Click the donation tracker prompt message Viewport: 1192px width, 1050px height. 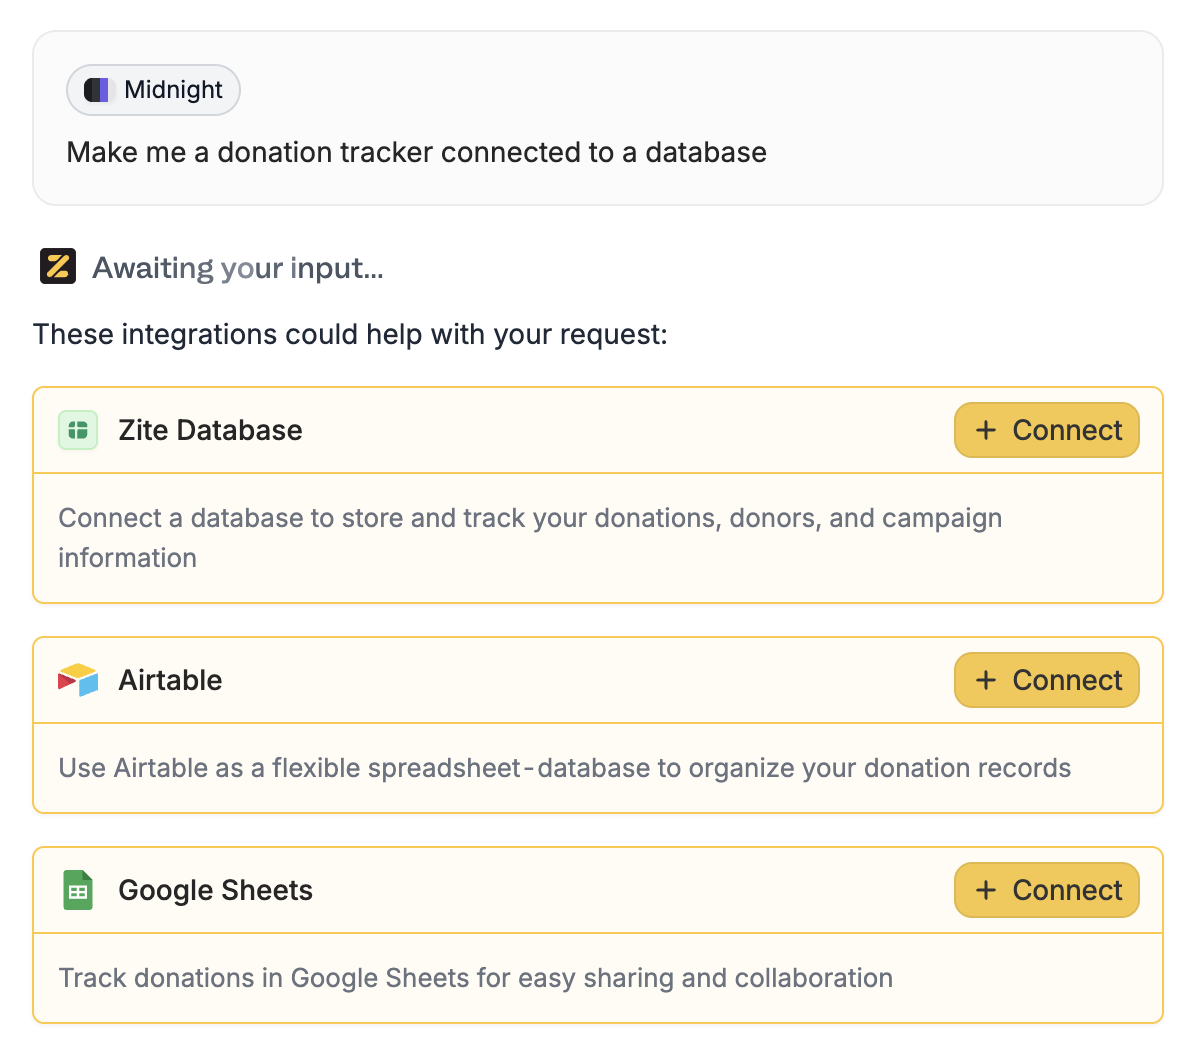[416, 152]
